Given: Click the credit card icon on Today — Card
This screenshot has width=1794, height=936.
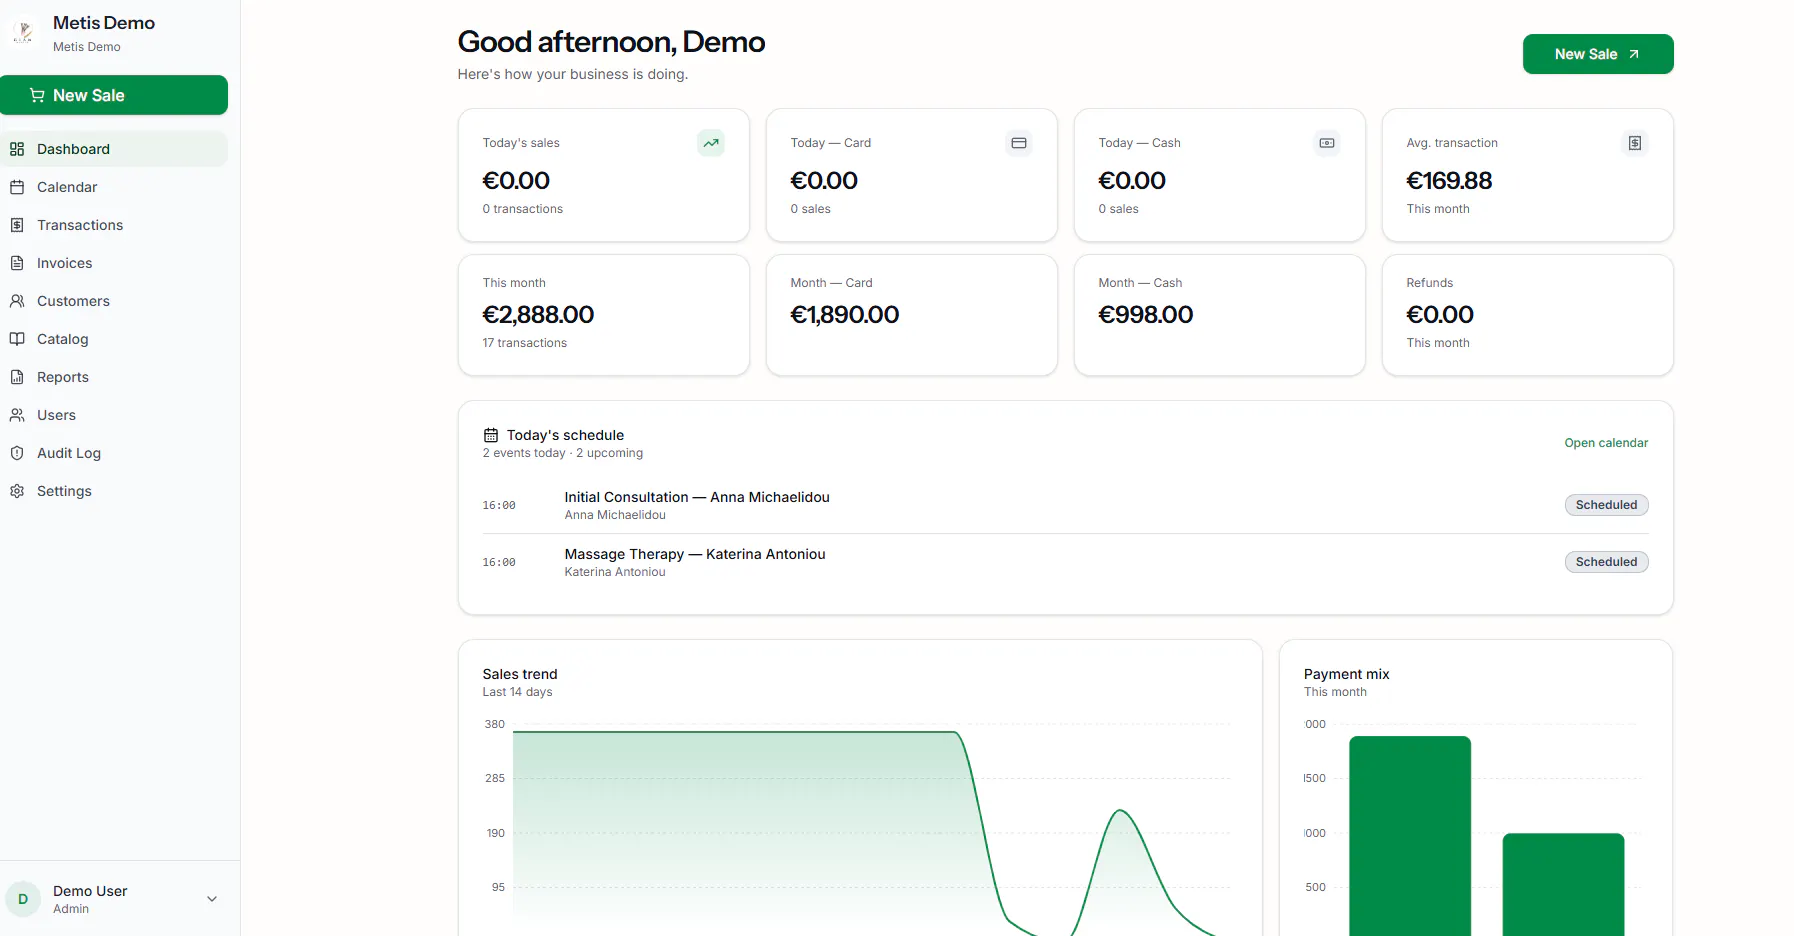Looking at the screenshot, I should tap(1019, 143).
